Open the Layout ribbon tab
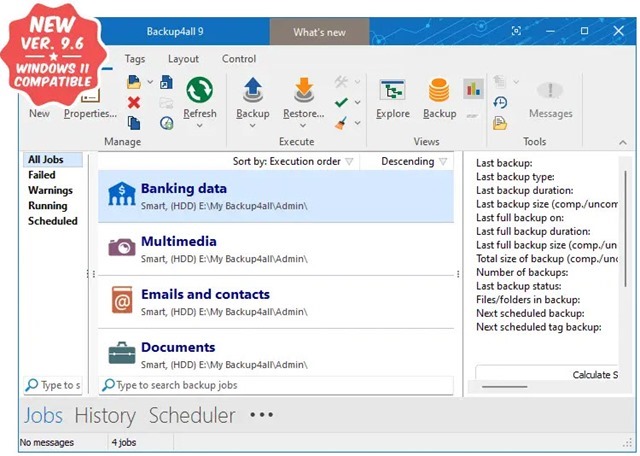This screenshot has height=456, width=640. coord(183,59)
